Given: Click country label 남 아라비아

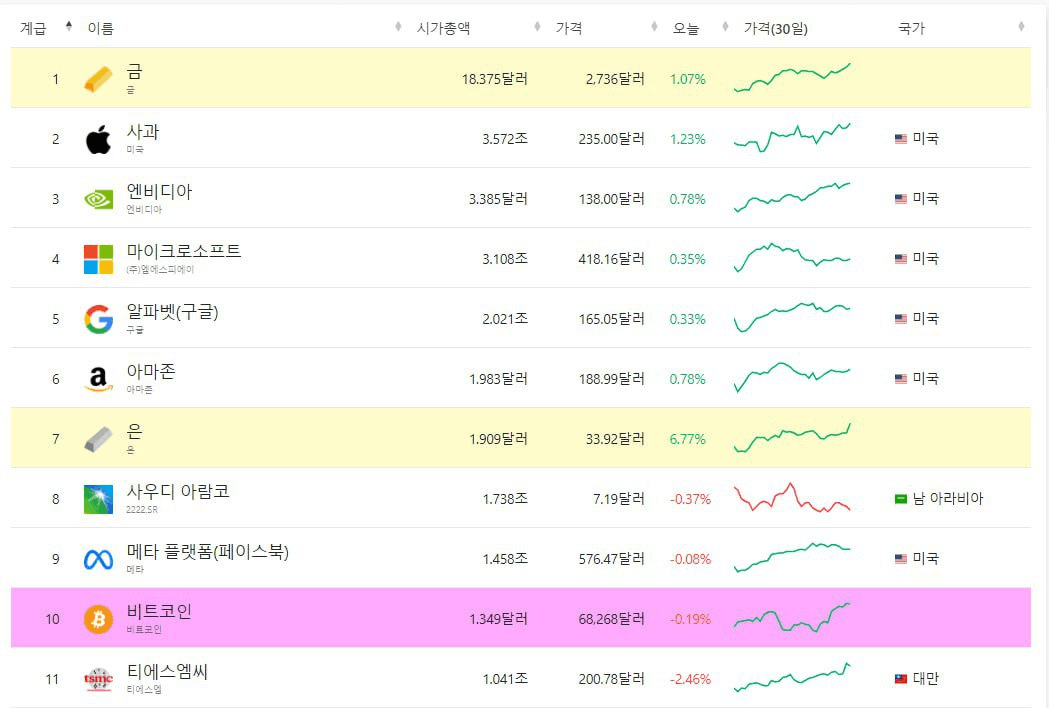Looking at the screenshot, I should (948, 499).
